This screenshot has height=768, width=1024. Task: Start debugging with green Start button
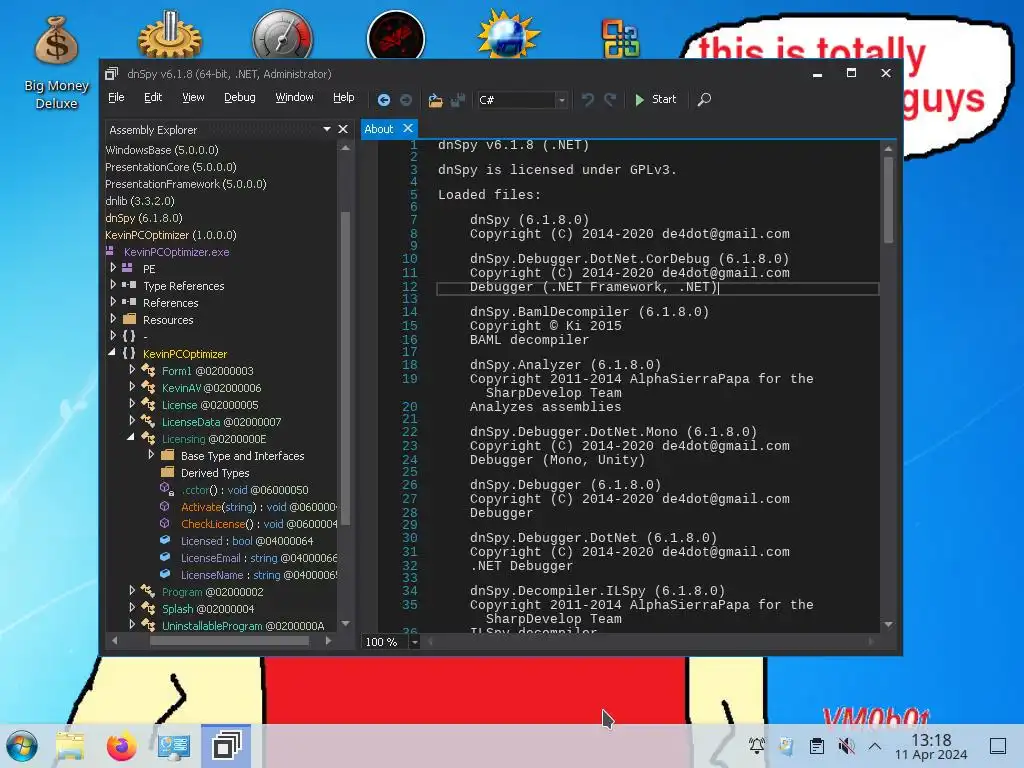(x=656, y=99)
